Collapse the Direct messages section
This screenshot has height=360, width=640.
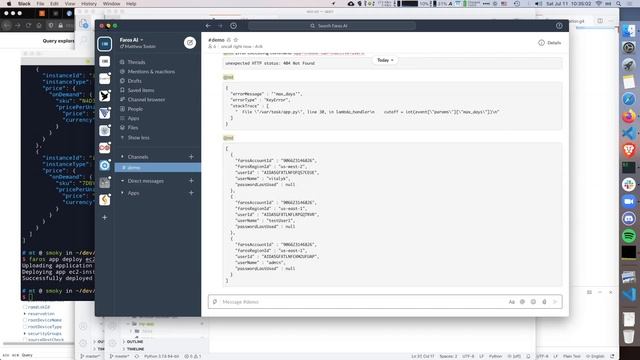[x=122, y=181]
